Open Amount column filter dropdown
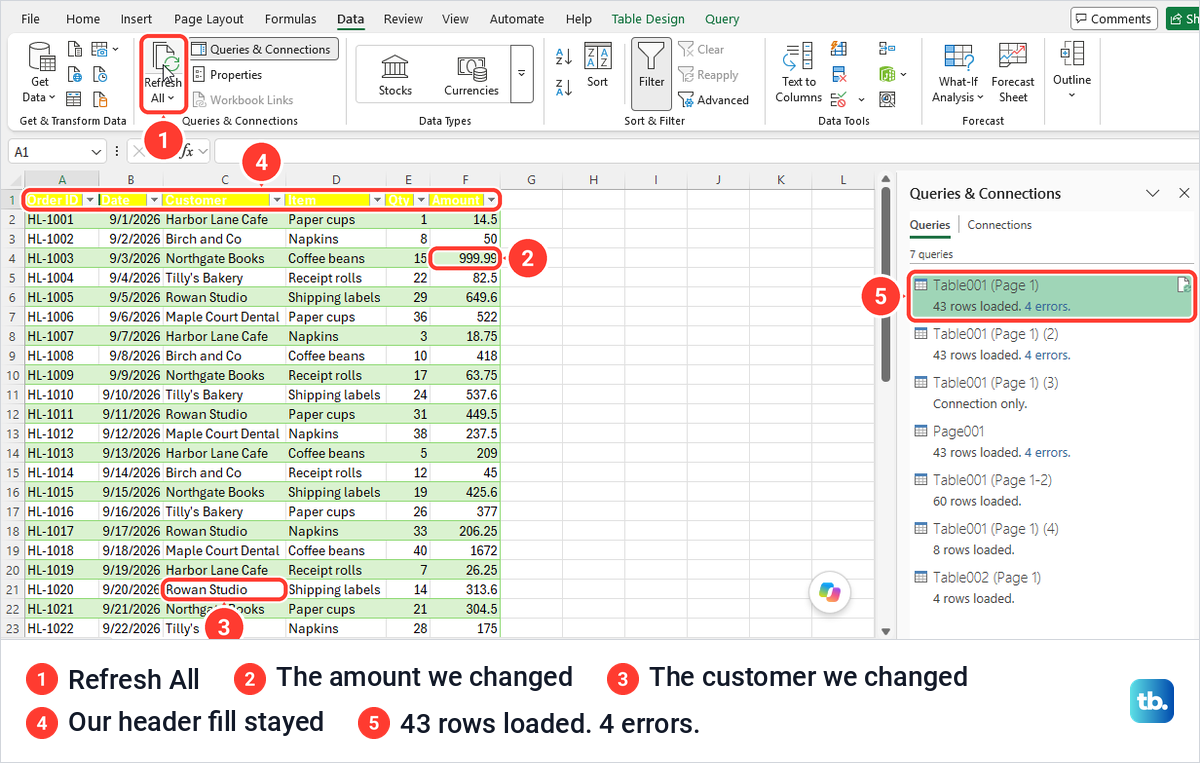The width and height of the screenshot is (1200, 763). click(x=491, y=200)
